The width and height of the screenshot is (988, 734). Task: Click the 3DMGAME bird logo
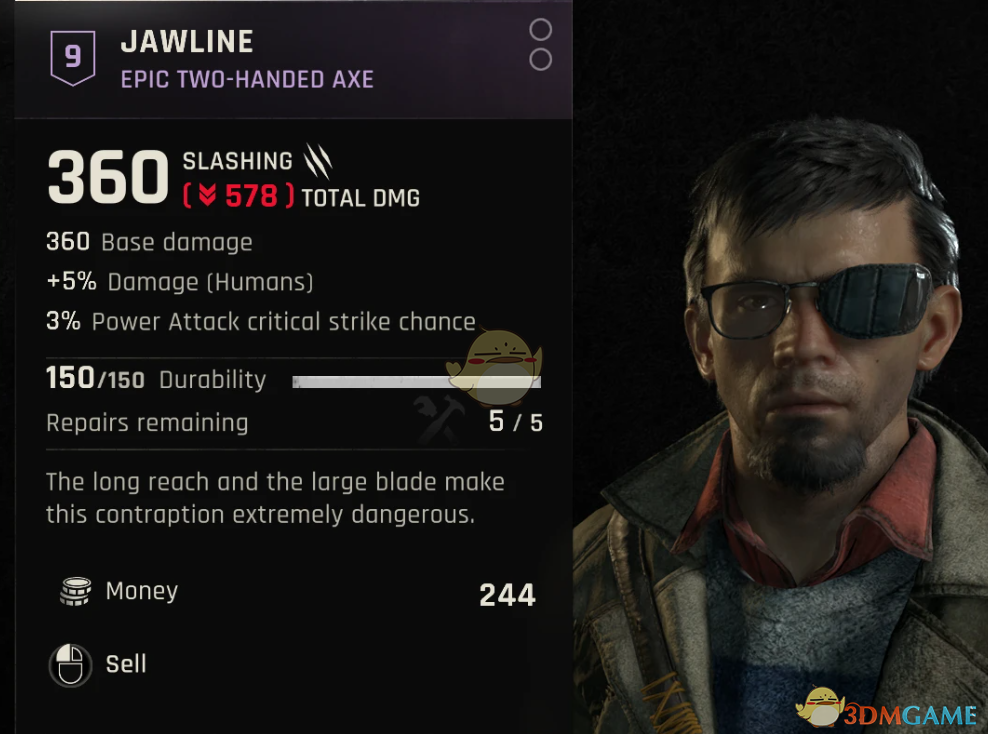pos(820,706)
